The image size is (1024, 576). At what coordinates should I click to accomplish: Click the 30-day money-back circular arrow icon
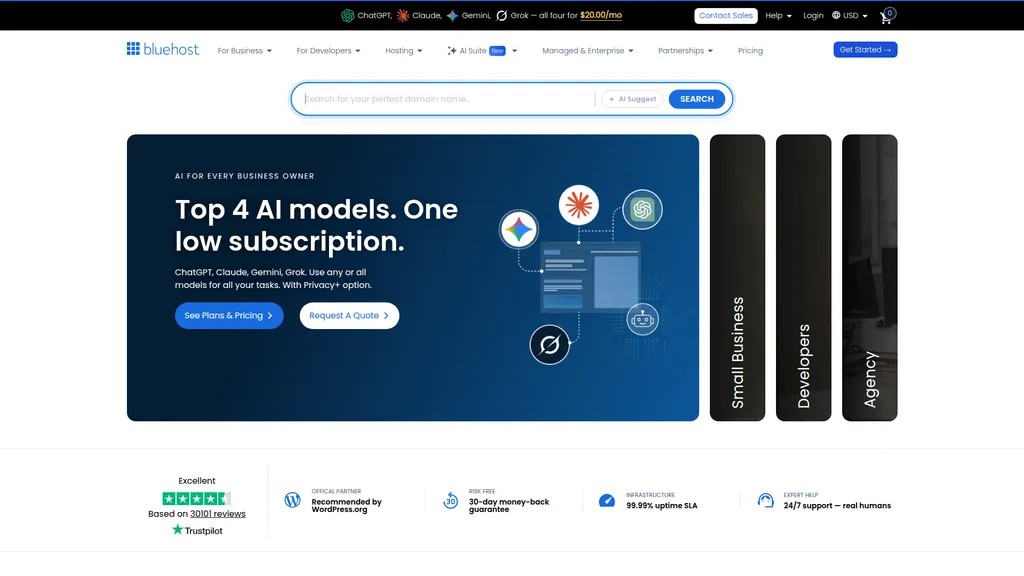click(451, 501)
